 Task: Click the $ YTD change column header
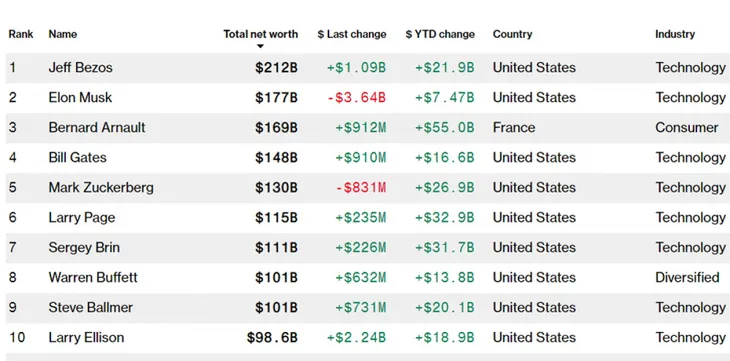pos(440,34)
